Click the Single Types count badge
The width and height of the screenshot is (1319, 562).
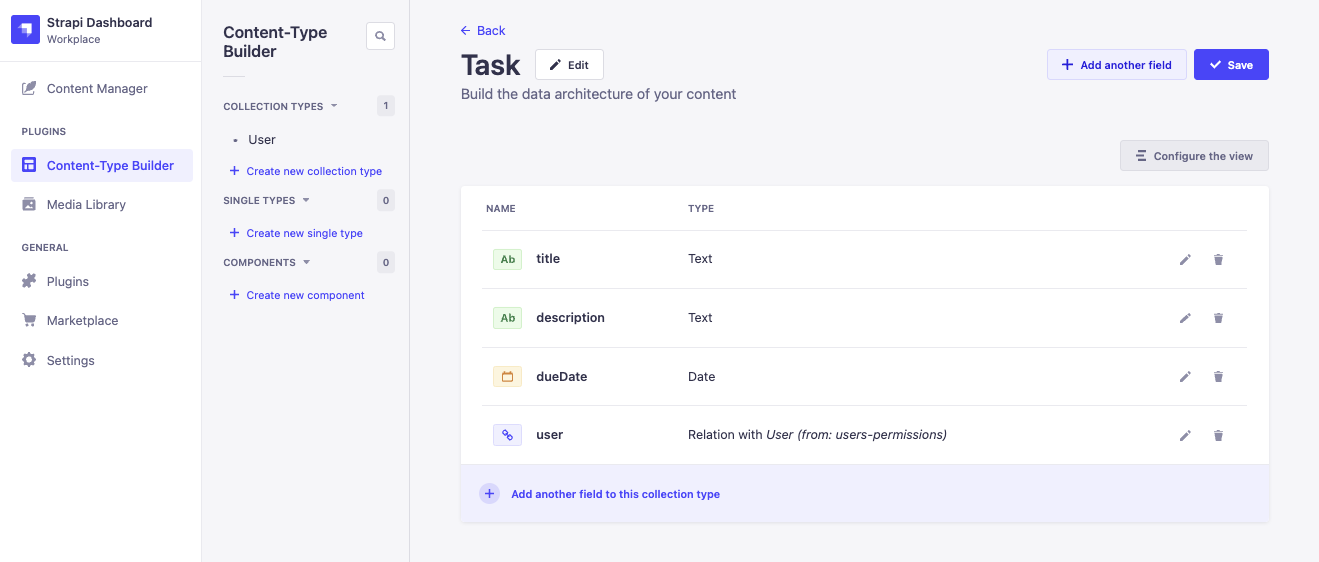(x=386, y=201)
